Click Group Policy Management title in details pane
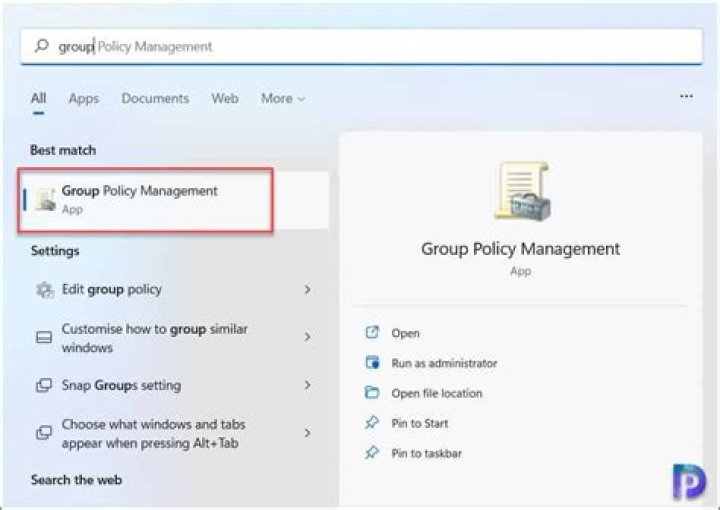This screenshot has height=510, width=720. click(x=520, y=249)
